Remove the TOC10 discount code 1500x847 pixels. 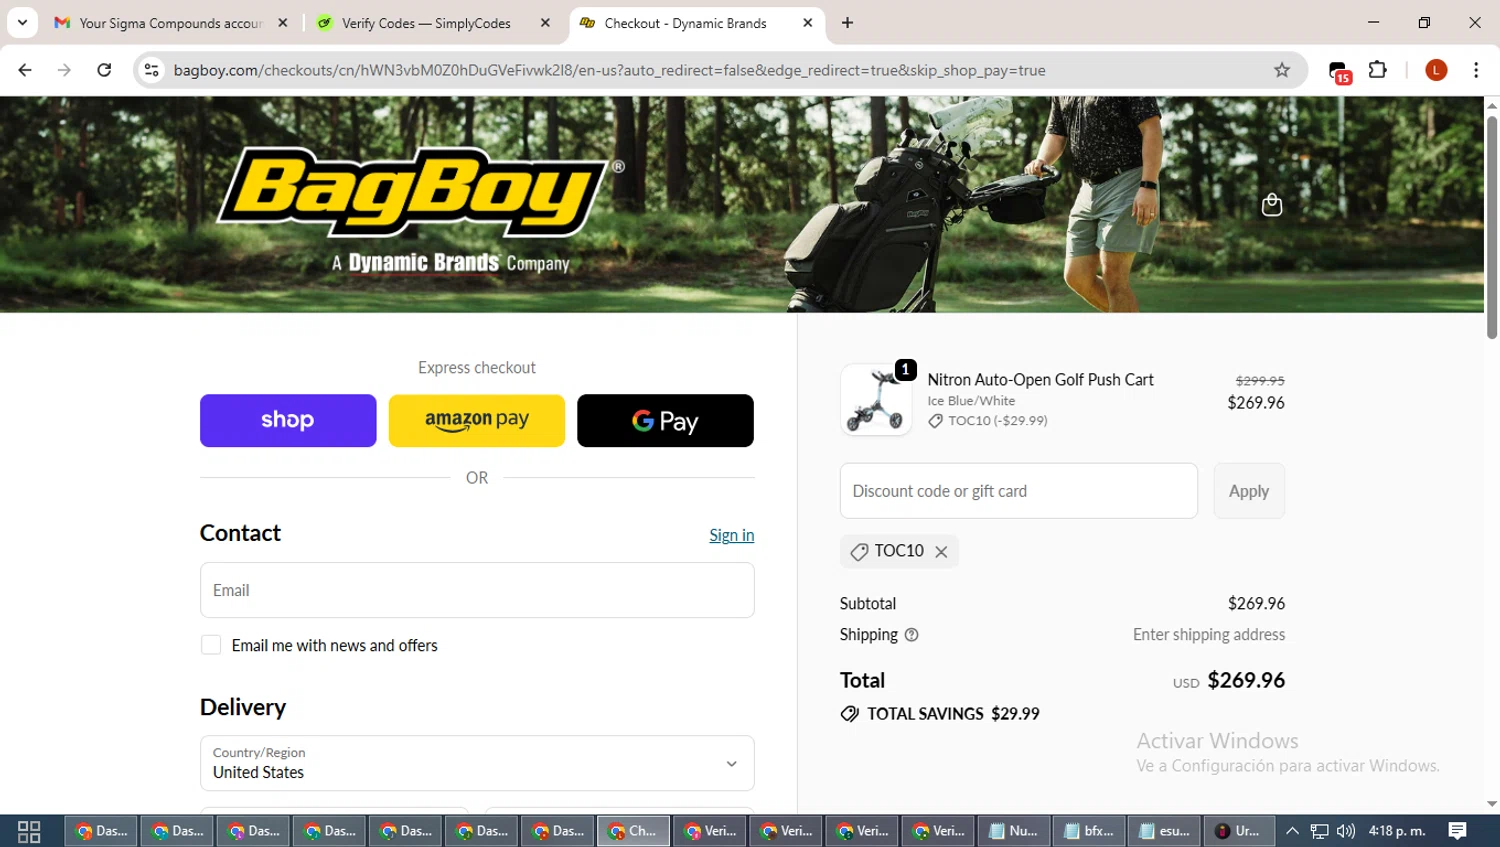[x=941, y=551]
